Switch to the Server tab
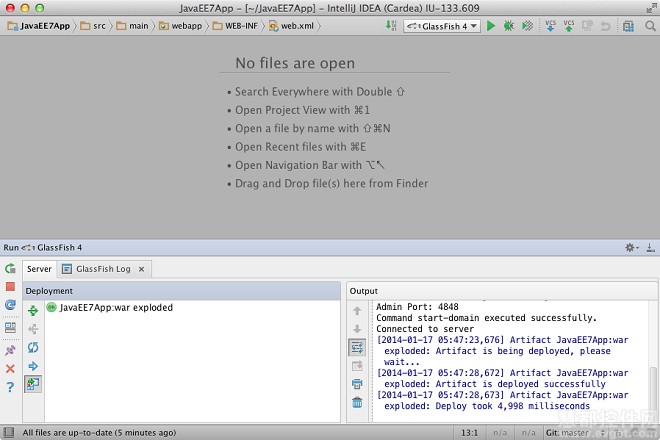Screen dimensions: 660x440 pos(39,269)
